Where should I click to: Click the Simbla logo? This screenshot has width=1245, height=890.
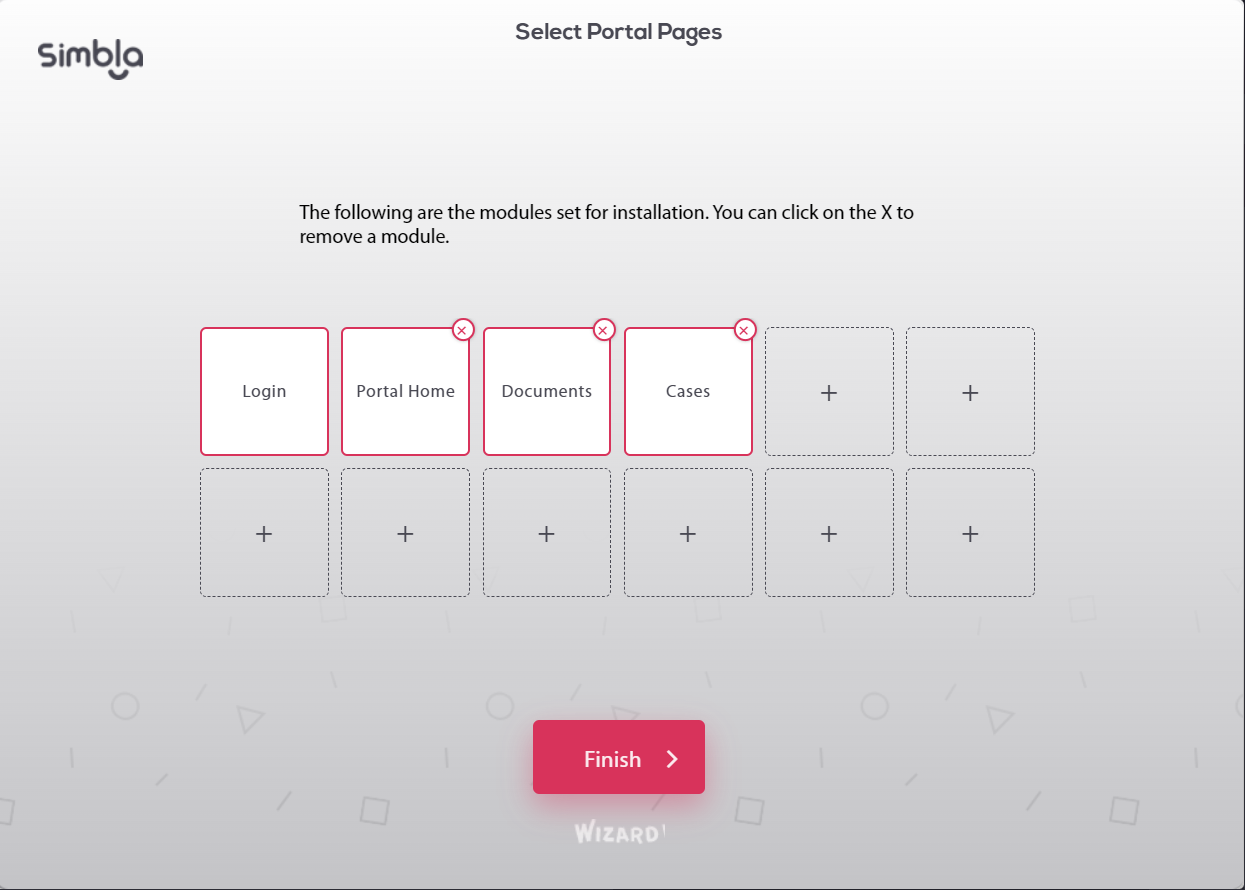pos(91,59)
